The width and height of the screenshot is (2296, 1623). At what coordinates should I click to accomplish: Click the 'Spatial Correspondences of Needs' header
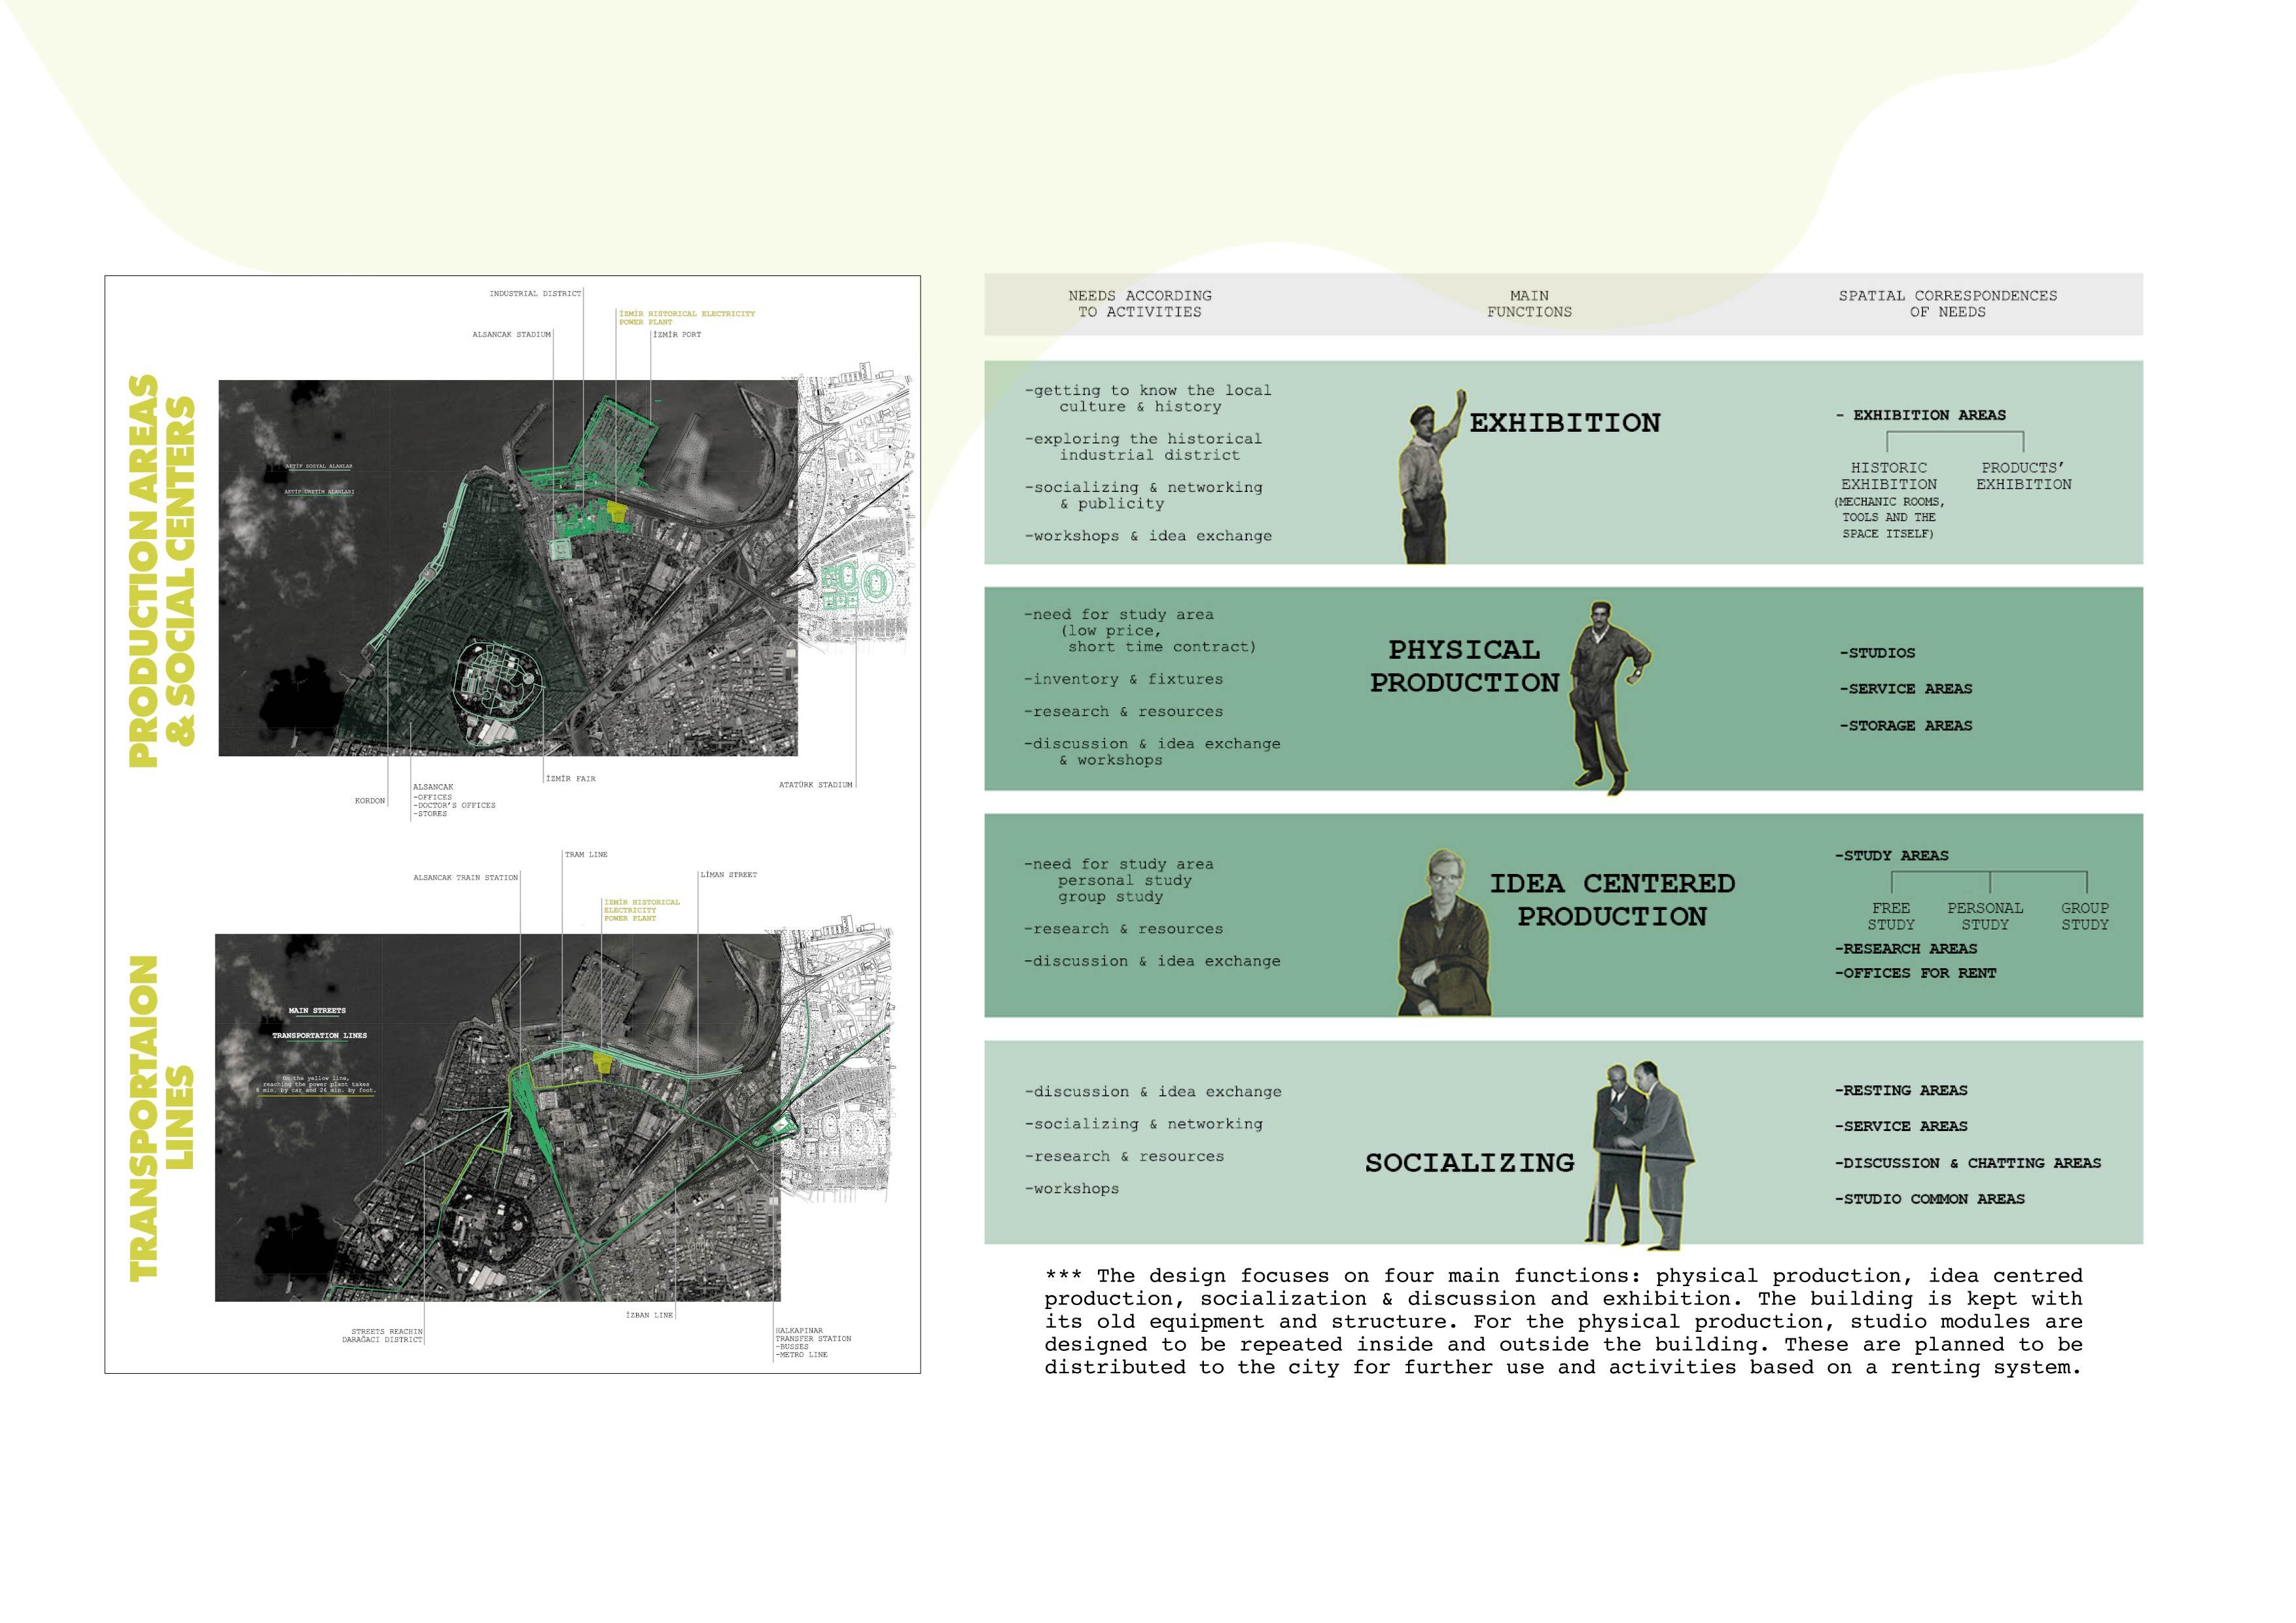tap(1947, 304)
